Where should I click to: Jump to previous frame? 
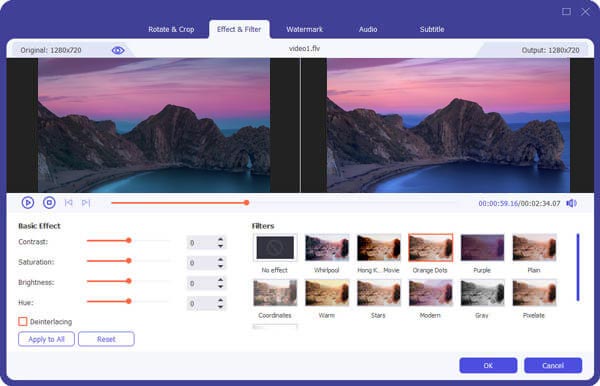68,202
